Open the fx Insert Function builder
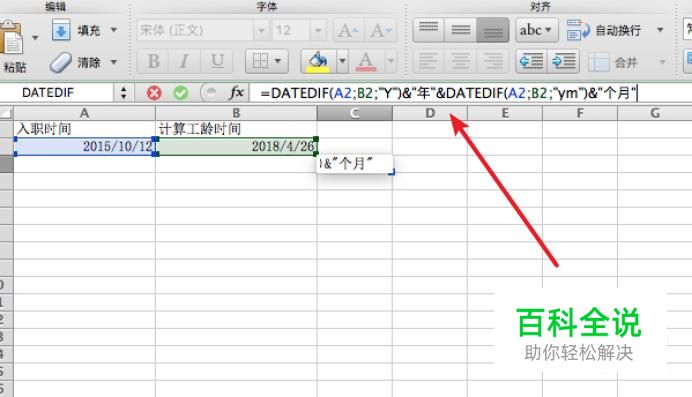 [237, 93]
